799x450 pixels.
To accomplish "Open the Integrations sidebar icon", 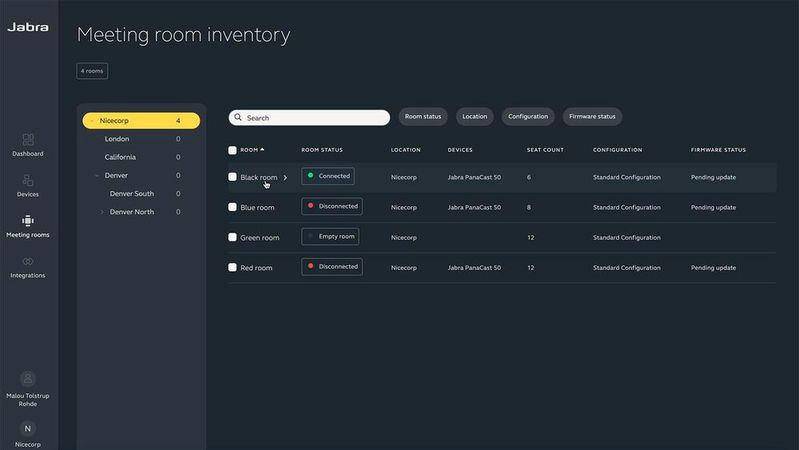I will tap(28, 261).
